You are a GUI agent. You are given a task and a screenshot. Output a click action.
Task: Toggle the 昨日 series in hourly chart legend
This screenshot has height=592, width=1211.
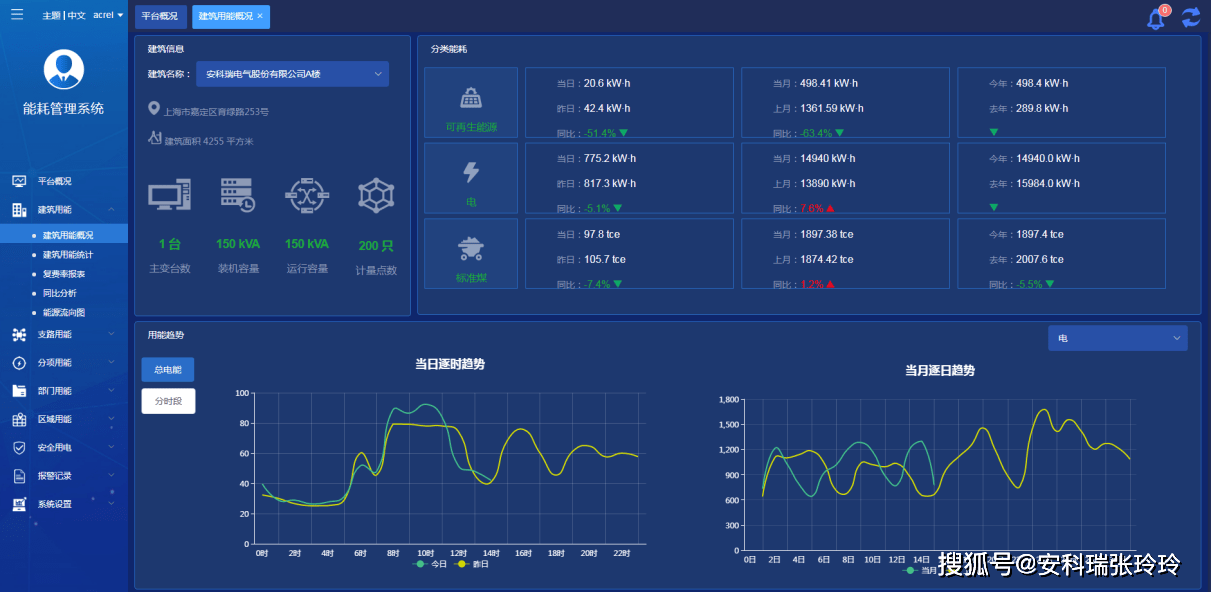click(x=473, y=564)
